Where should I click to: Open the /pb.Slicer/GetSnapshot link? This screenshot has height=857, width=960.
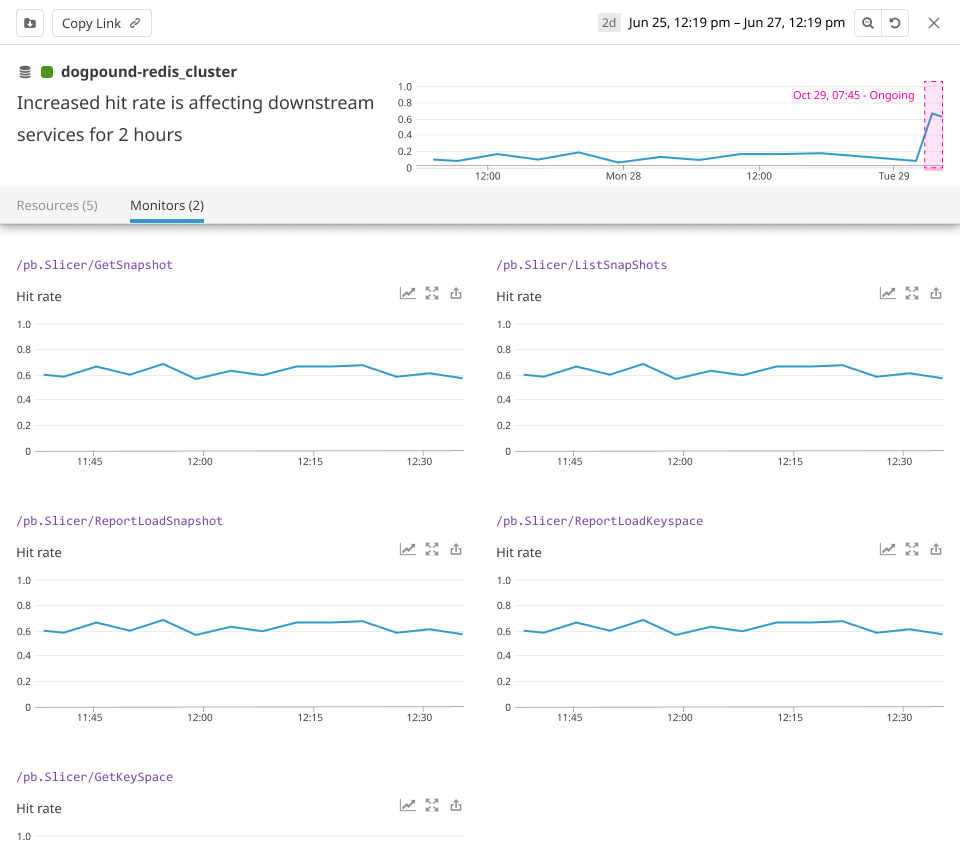point(94,265)
